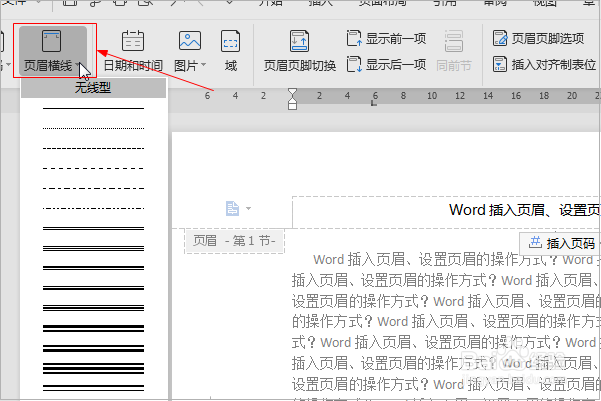This screenshot has width=601, height=401.
Task: Click the 同前节 same as previous button
Action: point(454,51)
